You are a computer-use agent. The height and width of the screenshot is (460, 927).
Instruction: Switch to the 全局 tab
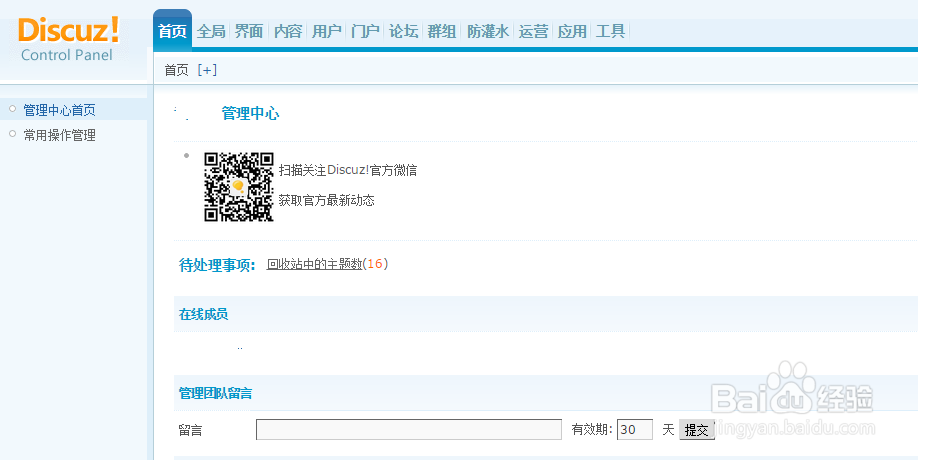211,31
